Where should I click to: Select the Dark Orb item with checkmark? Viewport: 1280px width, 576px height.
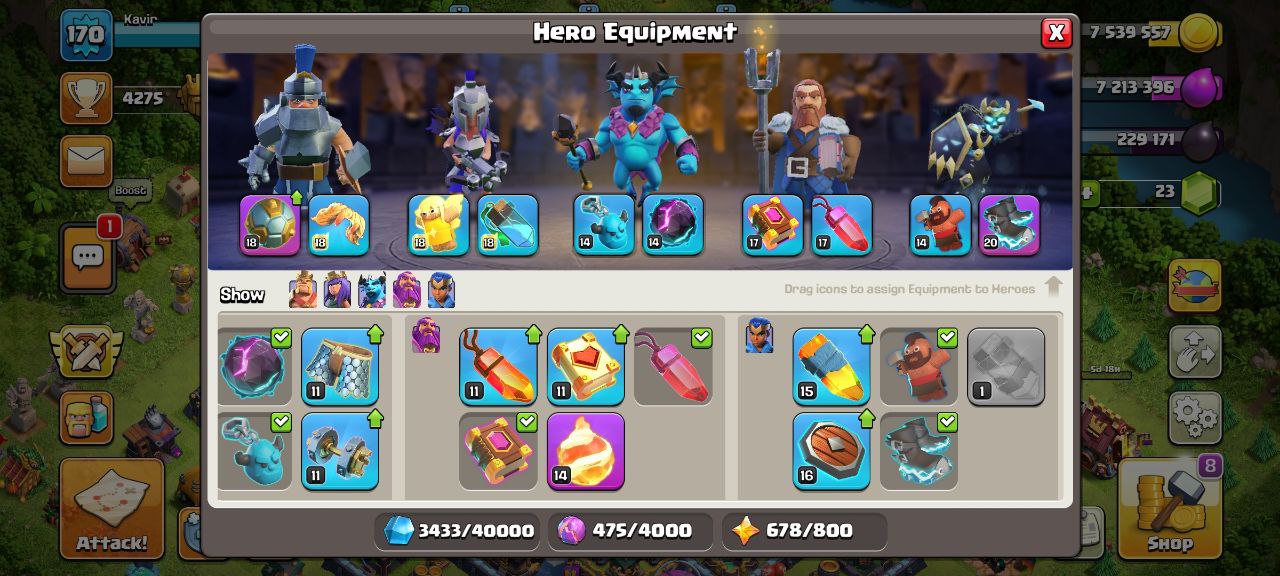tap(254, 366)
